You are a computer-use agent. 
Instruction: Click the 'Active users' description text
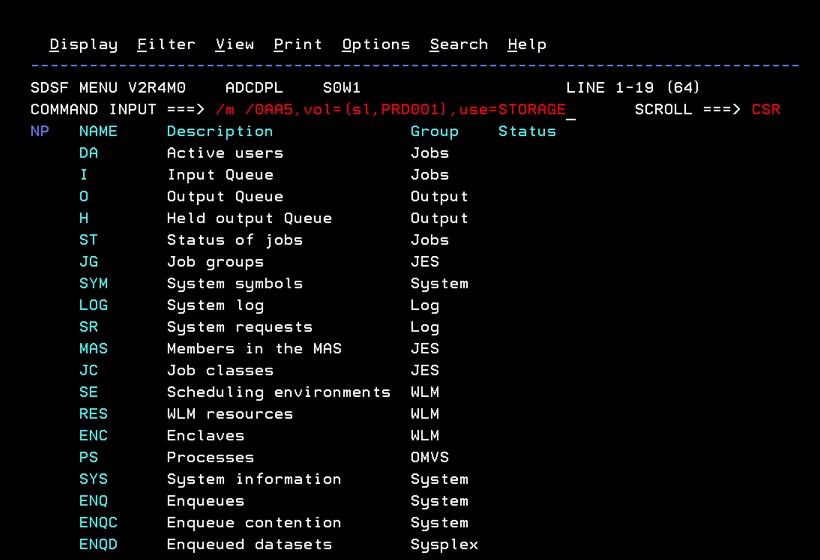coord(225,153)
